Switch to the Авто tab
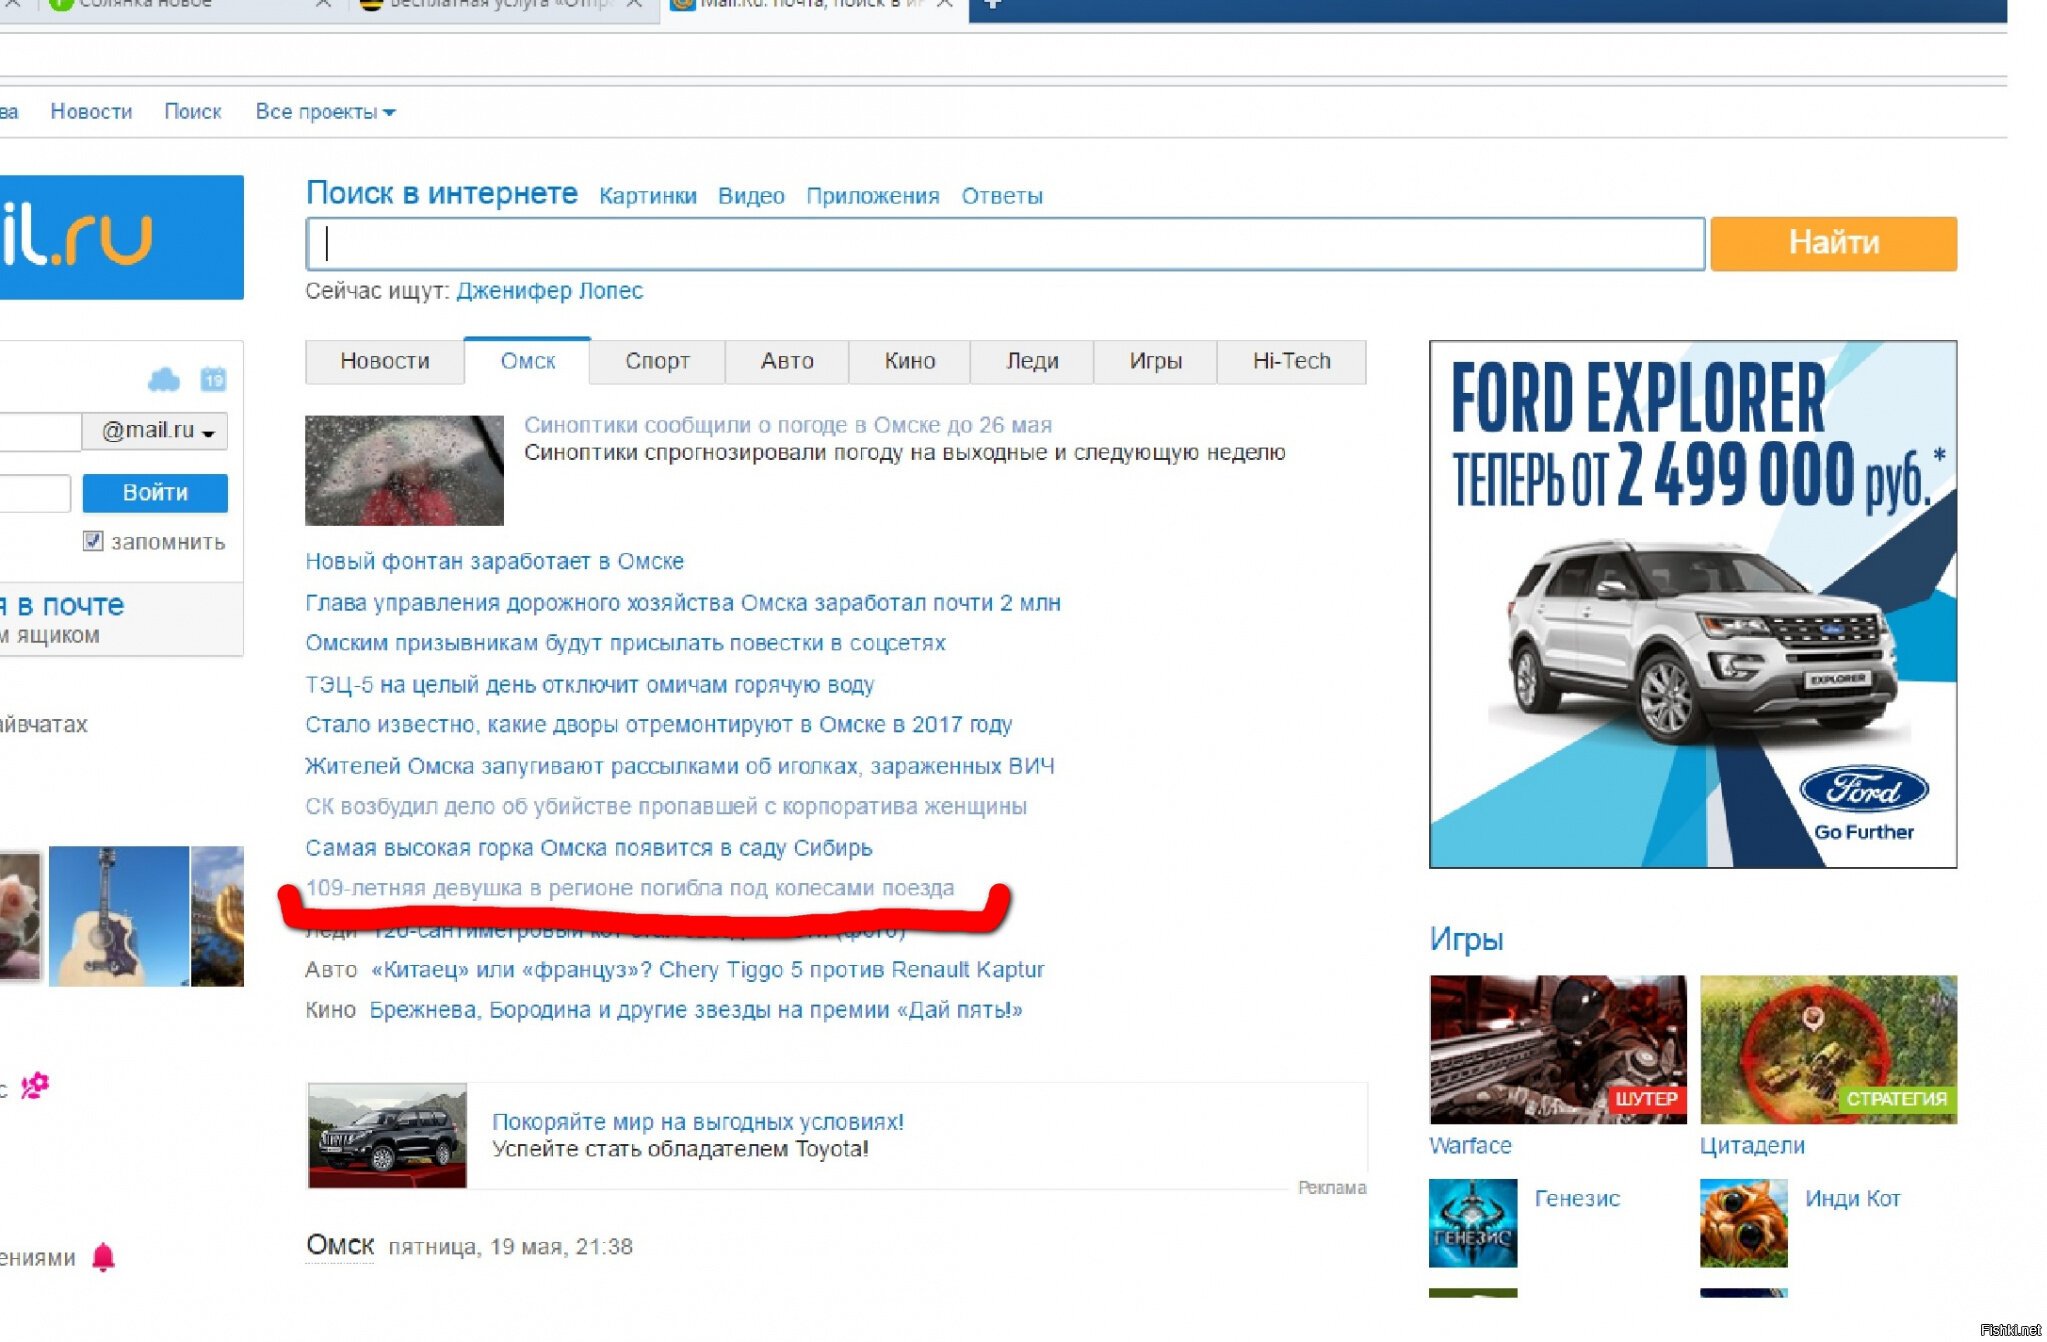Screen dimensions: 2047x1342 tap(787, 361)
